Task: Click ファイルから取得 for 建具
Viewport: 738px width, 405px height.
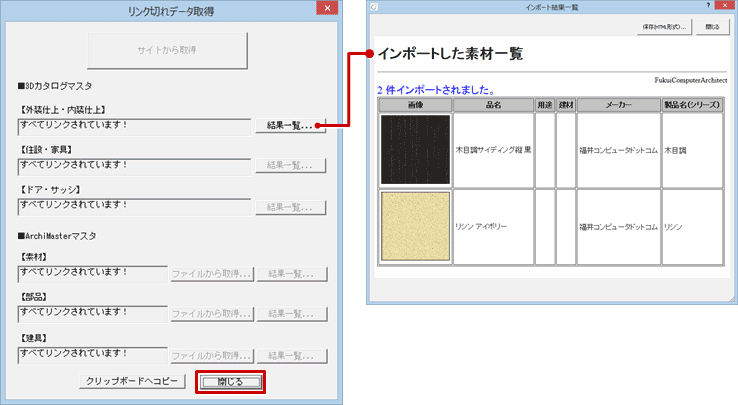Action: [211, 356]
